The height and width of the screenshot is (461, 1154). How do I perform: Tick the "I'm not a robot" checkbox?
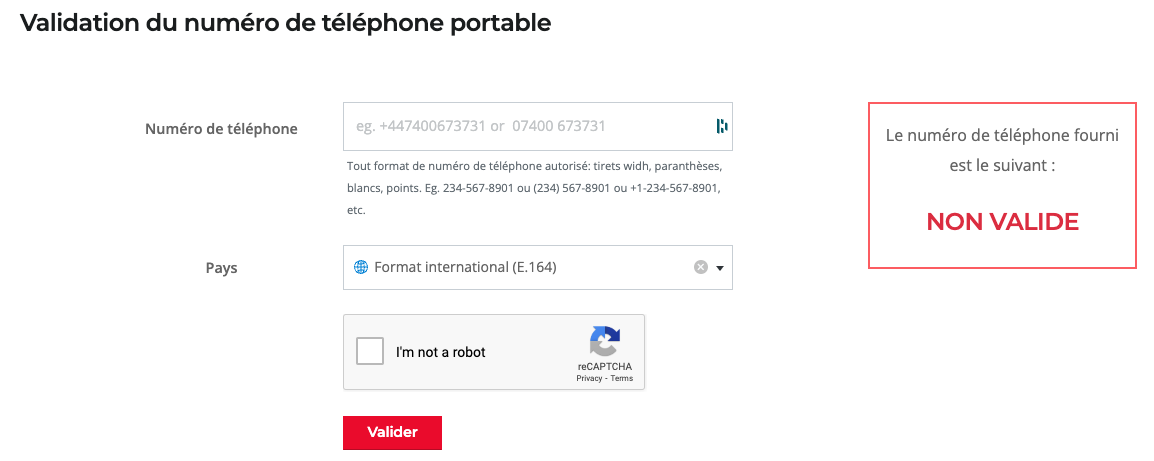[370, 352]
